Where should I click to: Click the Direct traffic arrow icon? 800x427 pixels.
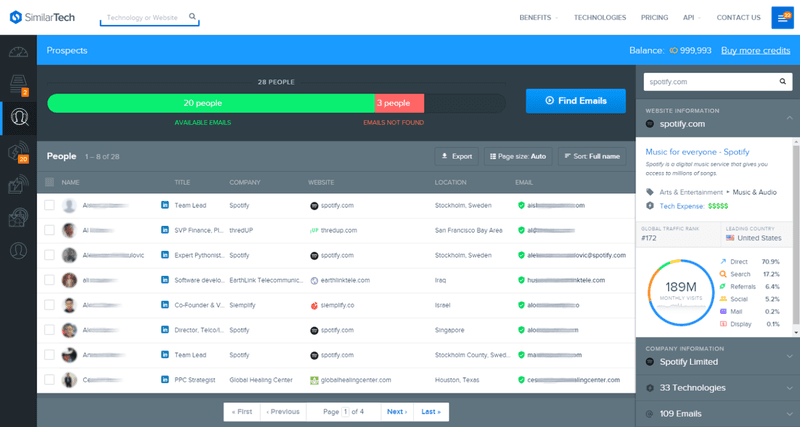[723, 262]
